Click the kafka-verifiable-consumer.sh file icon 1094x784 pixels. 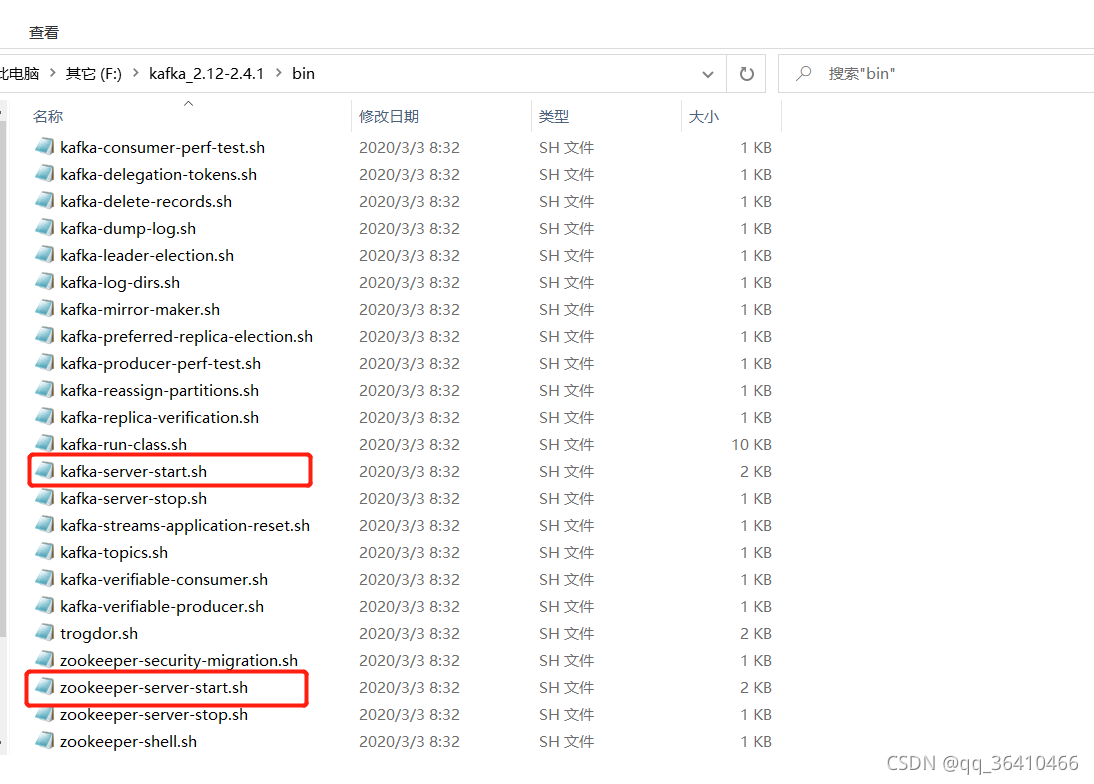click(x=45, y=579)
